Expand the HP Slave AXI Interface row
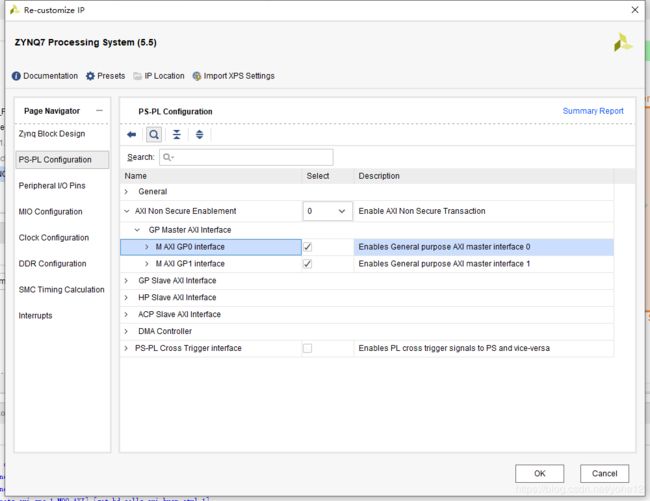 [x=126, y=298]
